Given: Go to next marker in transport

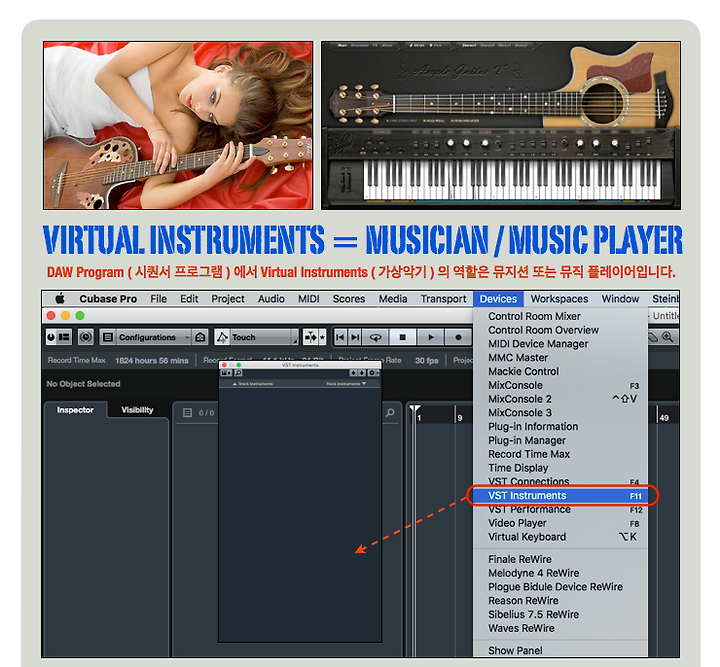Looking at the screenshot, I should [355, 337].
